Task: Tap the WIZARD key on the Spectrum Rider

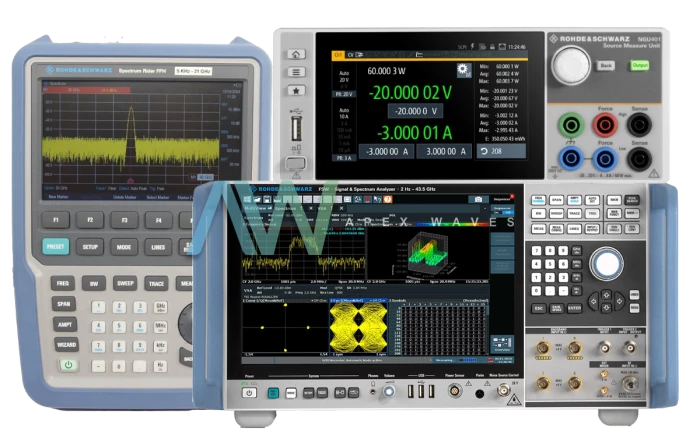Action: point(66,345)
